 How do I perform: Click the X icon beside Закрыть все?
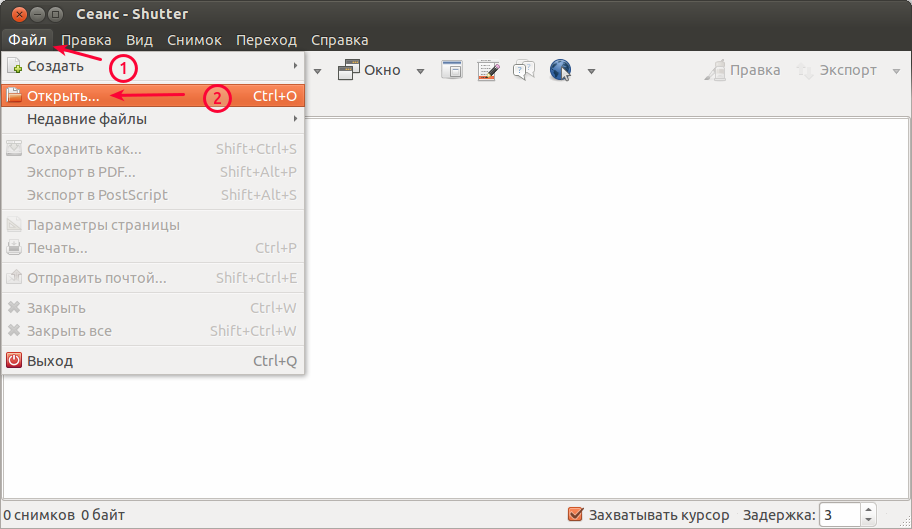14,331
